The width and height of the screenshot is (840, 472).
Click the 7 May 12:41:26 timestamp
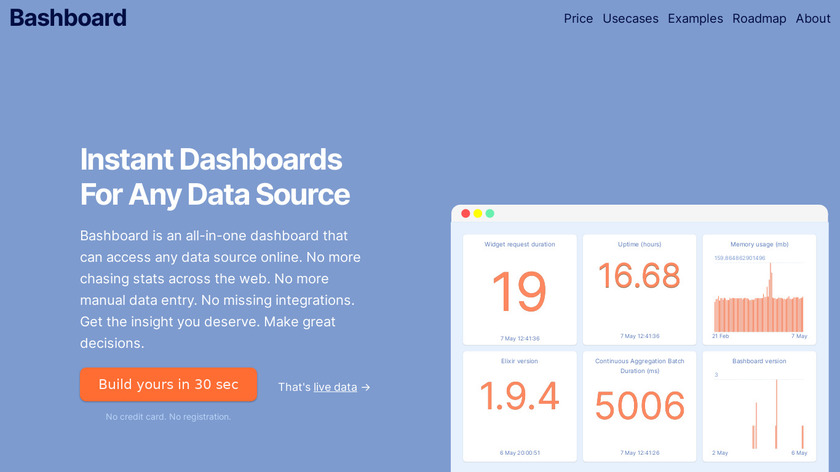click(640, 453)
